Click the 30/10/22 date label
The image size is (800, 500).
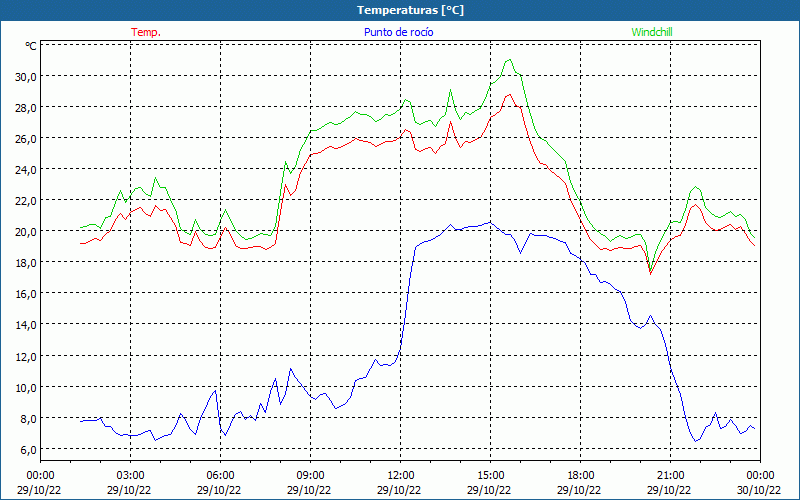pyautogui.click(x=759, y=490)
